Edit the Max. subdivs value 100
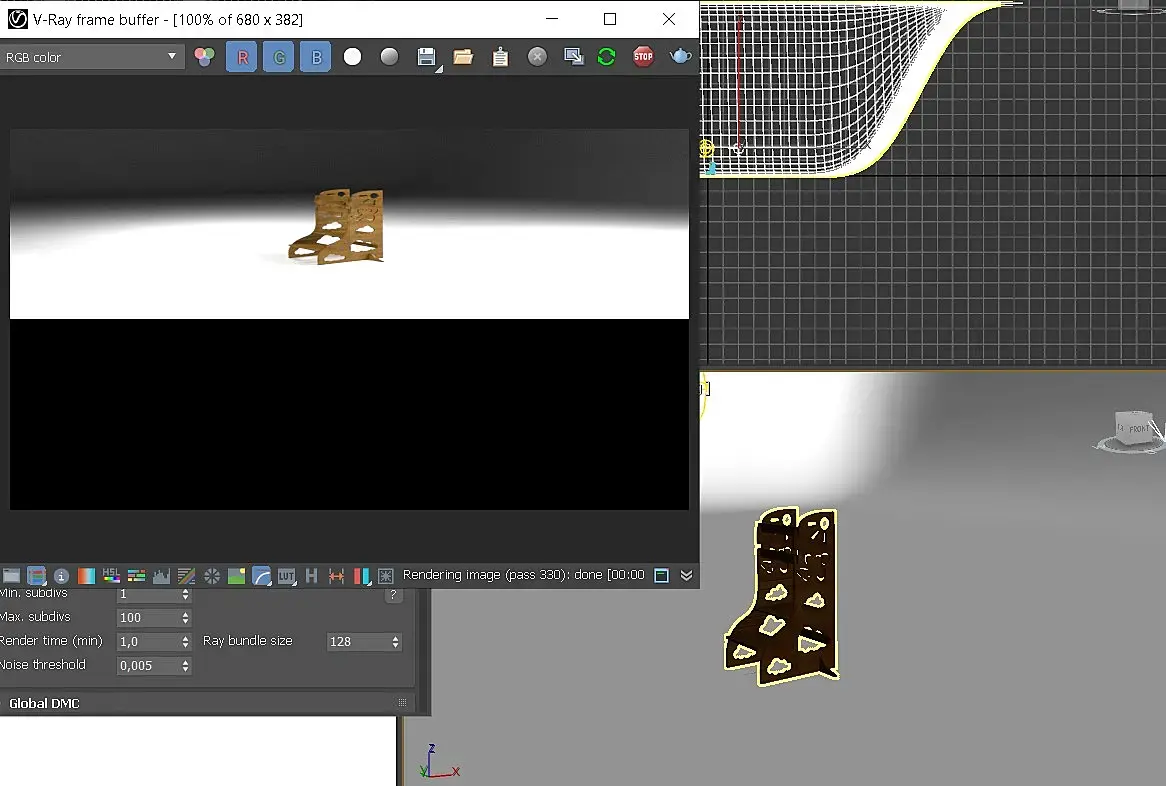 coord(148,618)
